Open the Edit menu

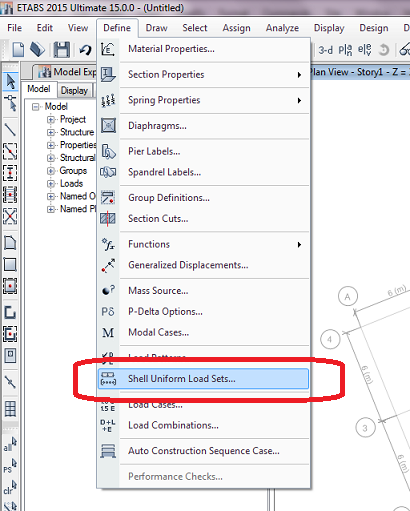(45, 28)
